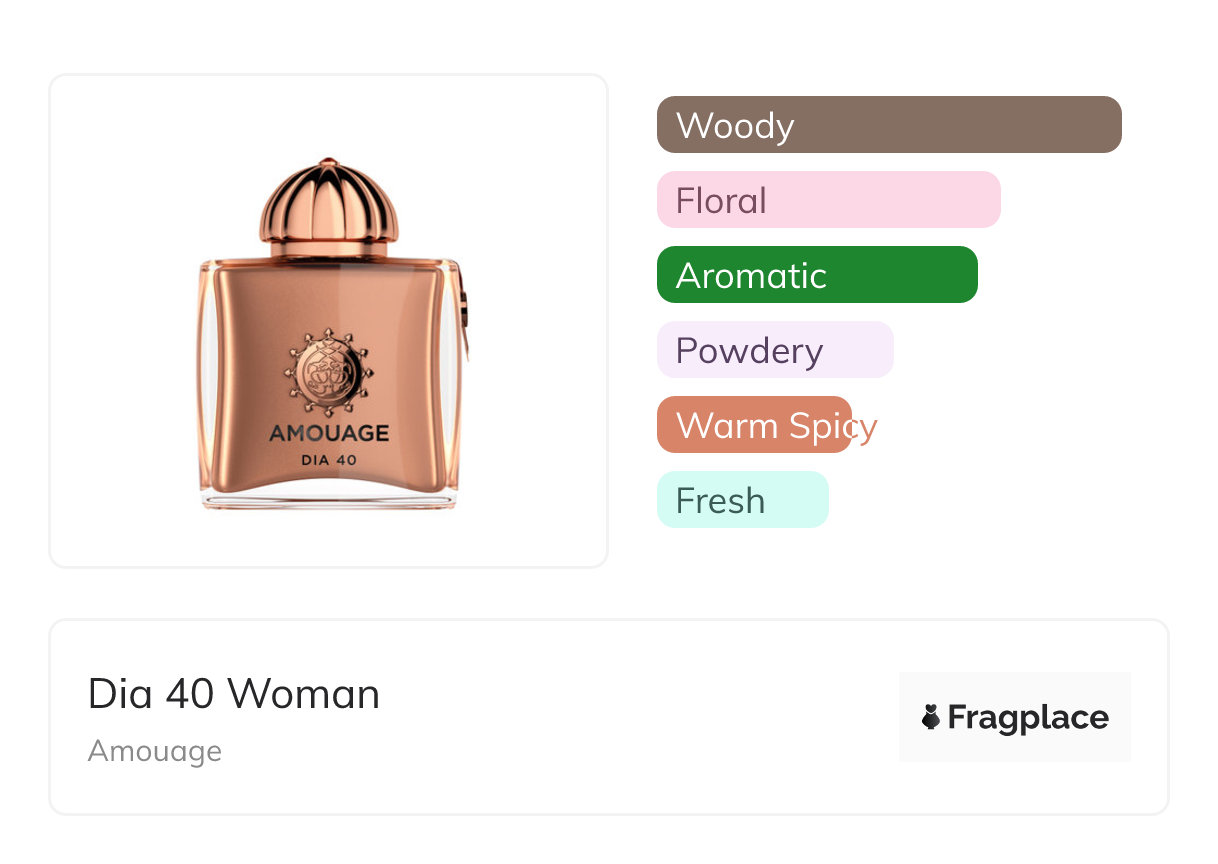Select the pink Floral accord bar
This screenshot has width=1218, height=864.
coord(828,200)
